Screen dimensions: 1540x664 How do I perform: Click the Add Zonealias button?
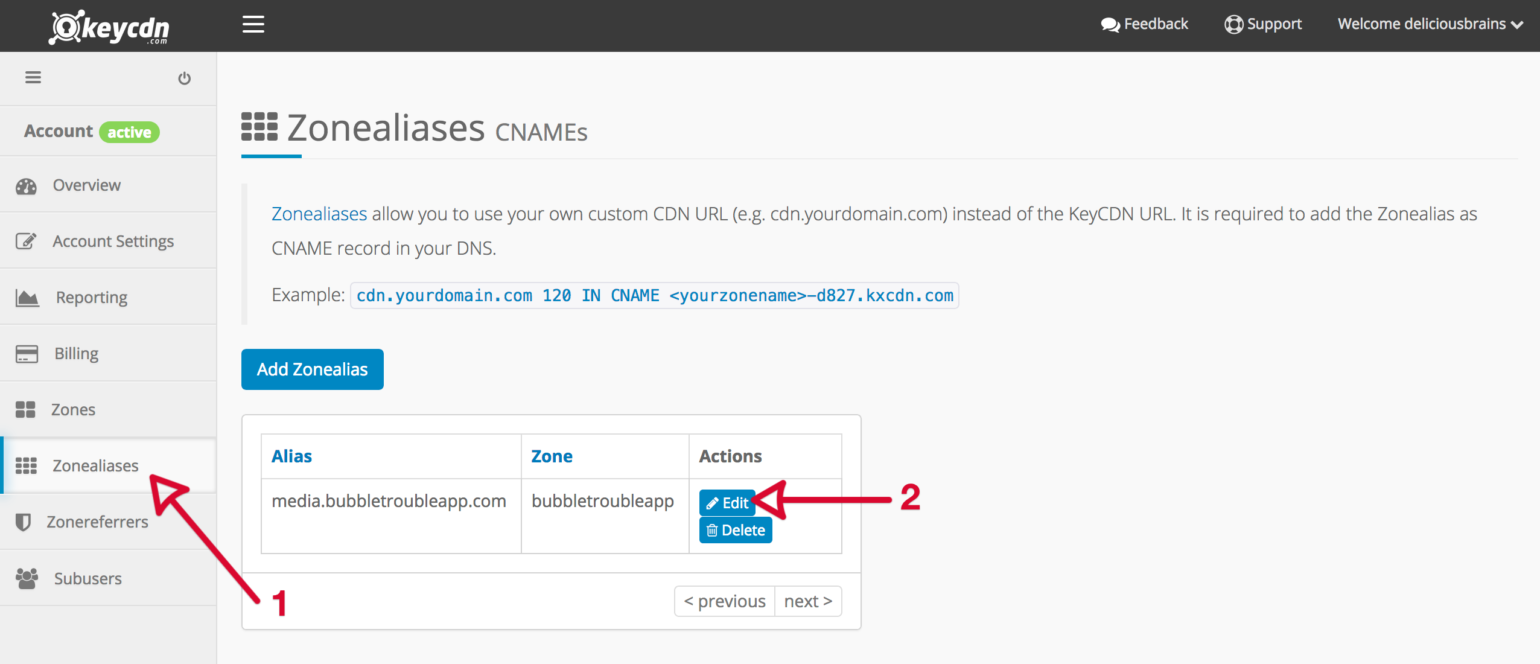312,369
